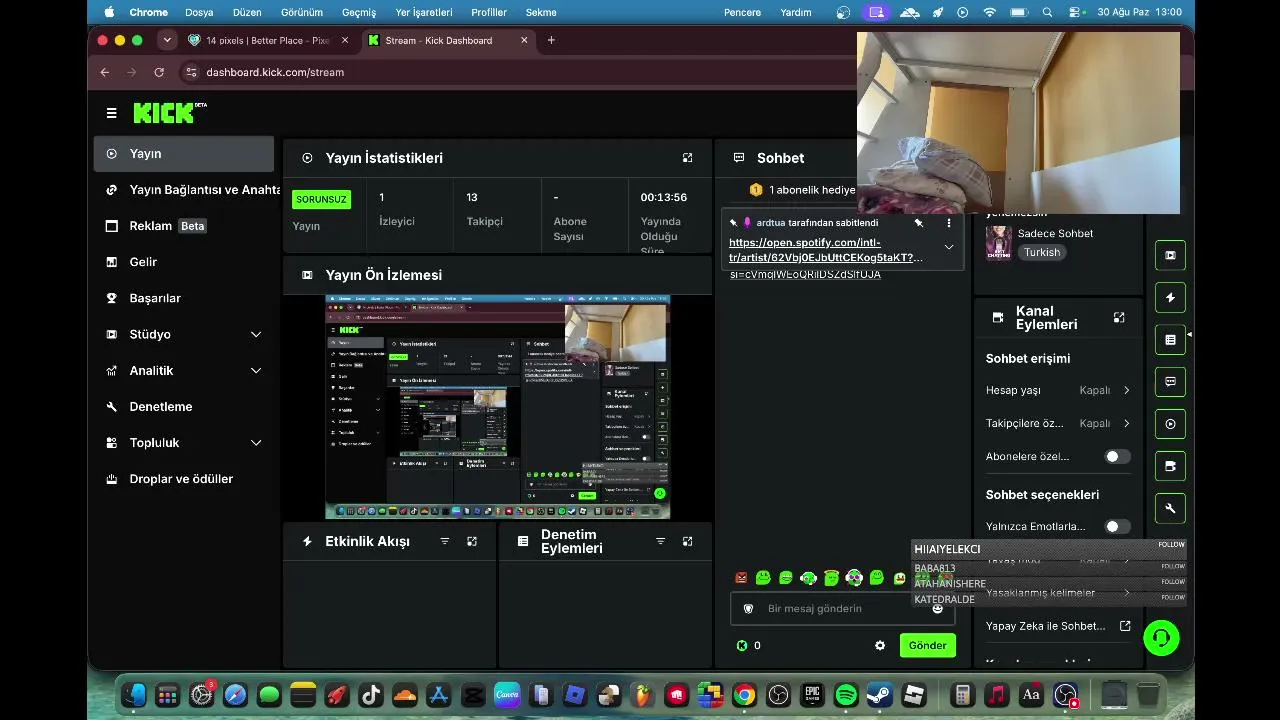Open Spotify from the Dock

tap(846, 695)
